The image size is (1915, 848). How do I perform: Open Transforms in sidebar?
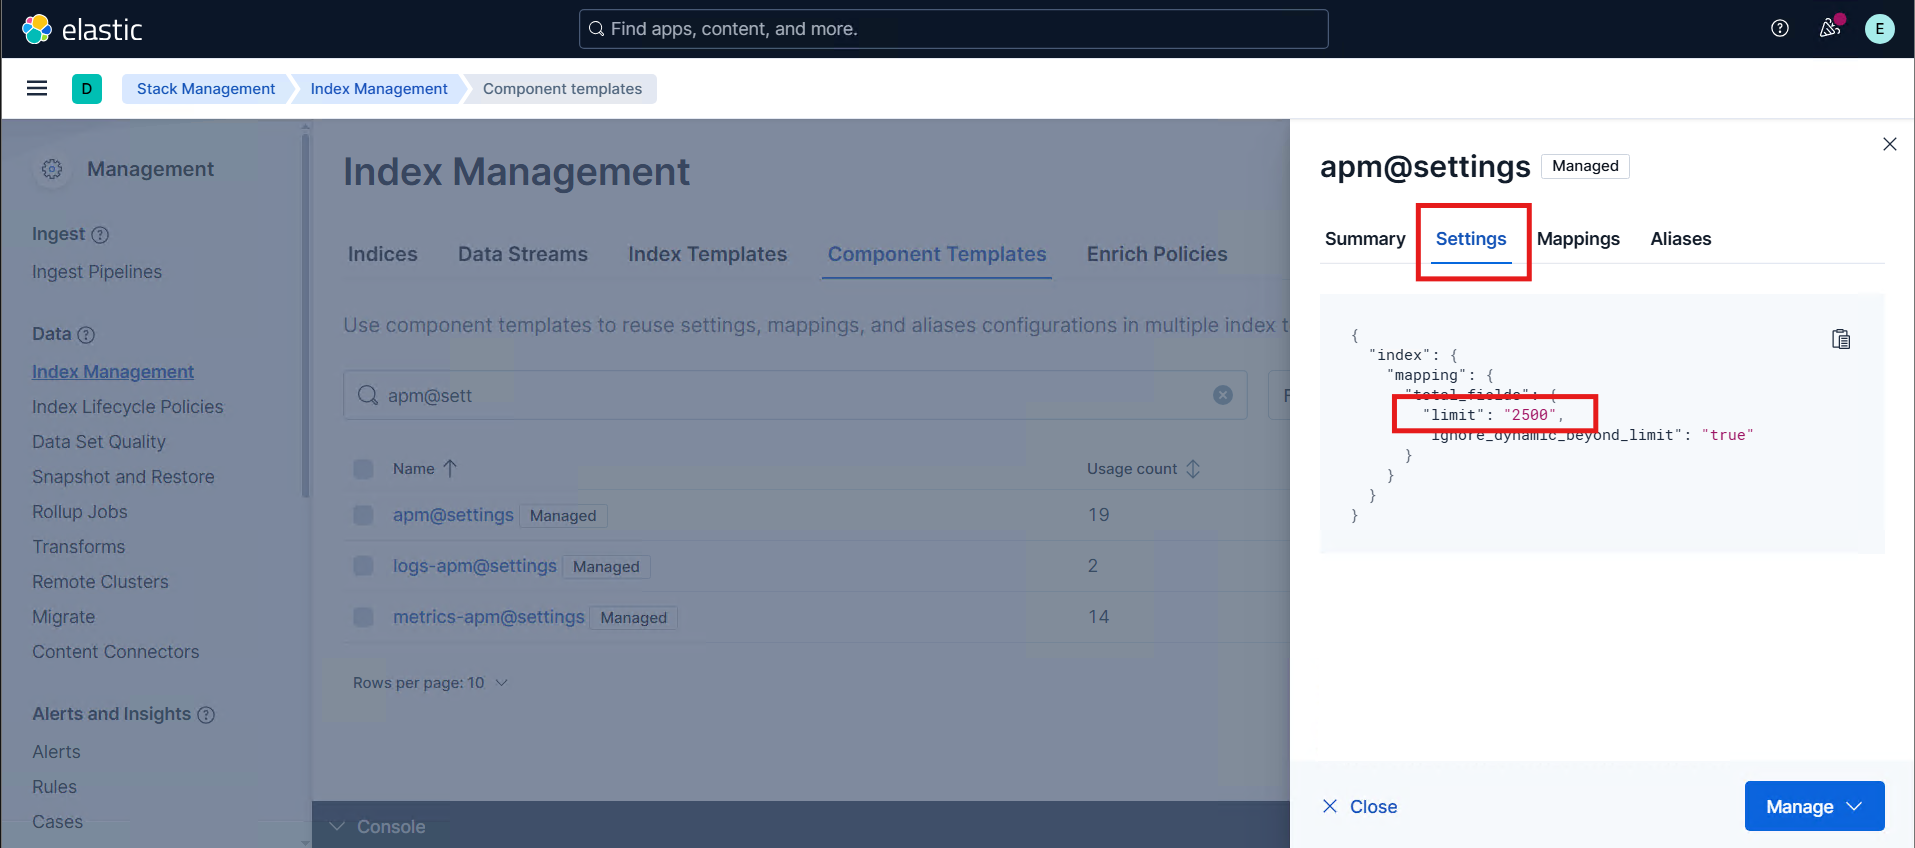coord(79,547)
